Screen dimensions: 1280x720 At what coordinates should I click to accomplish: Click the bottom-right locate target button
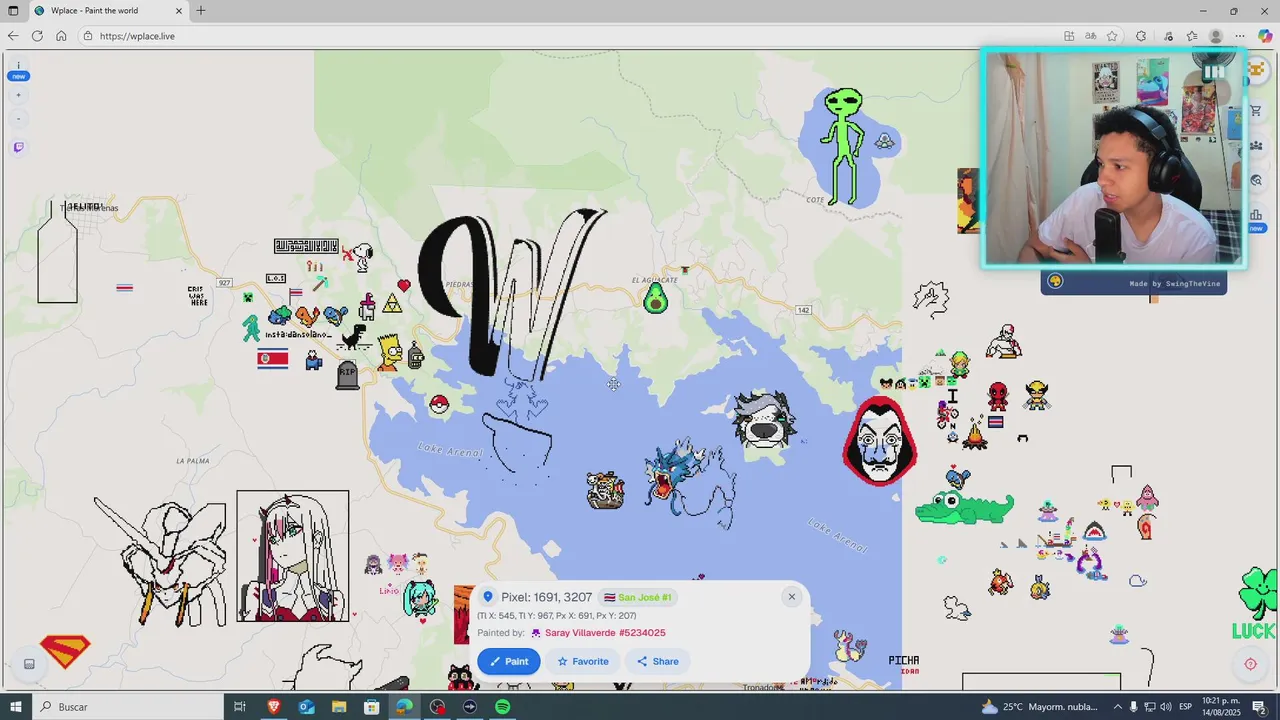1250,664
